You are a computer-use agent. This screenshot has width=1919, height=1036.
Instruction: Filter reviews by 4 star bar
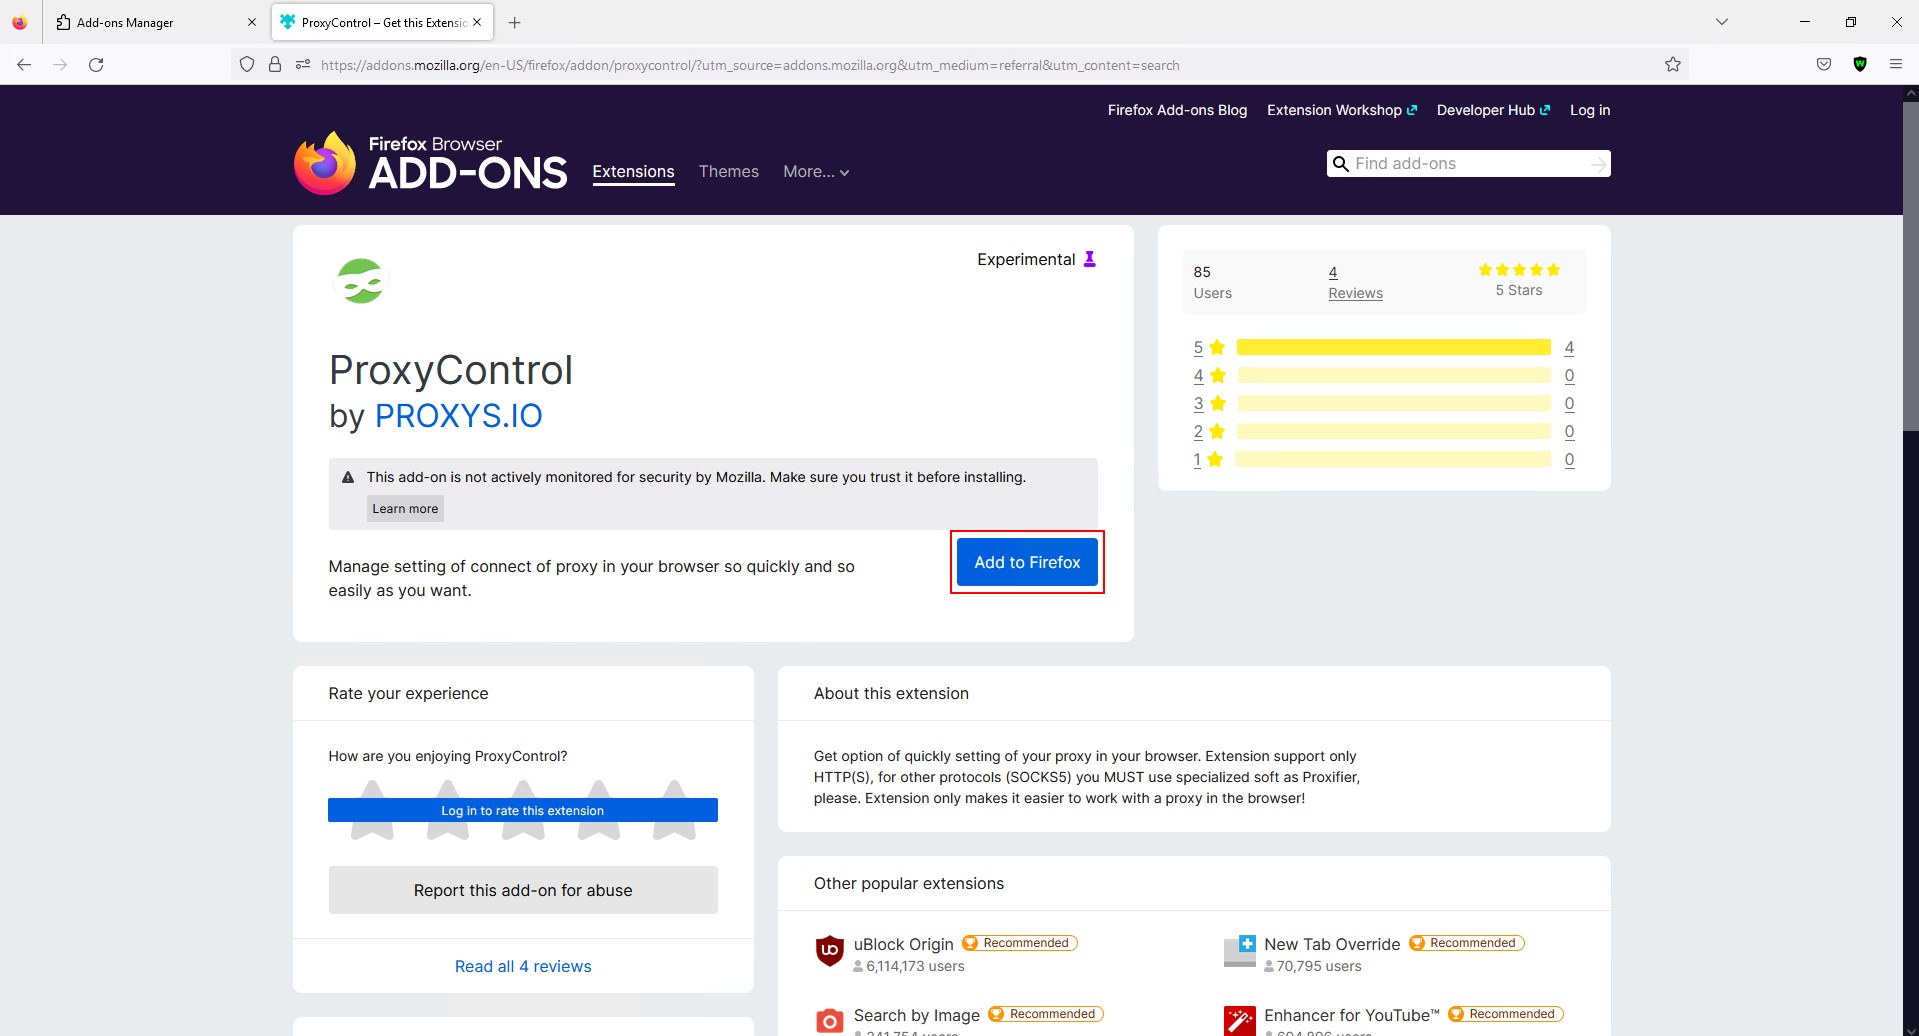1393,375
